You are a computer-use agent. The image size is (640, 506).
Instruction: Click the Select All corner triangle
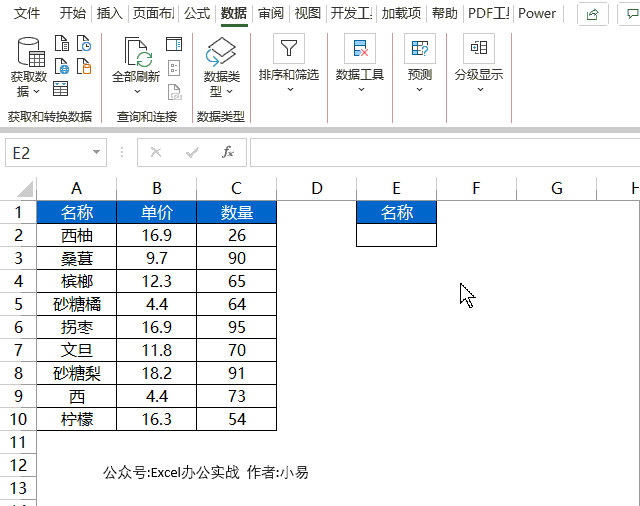(24, 189)
